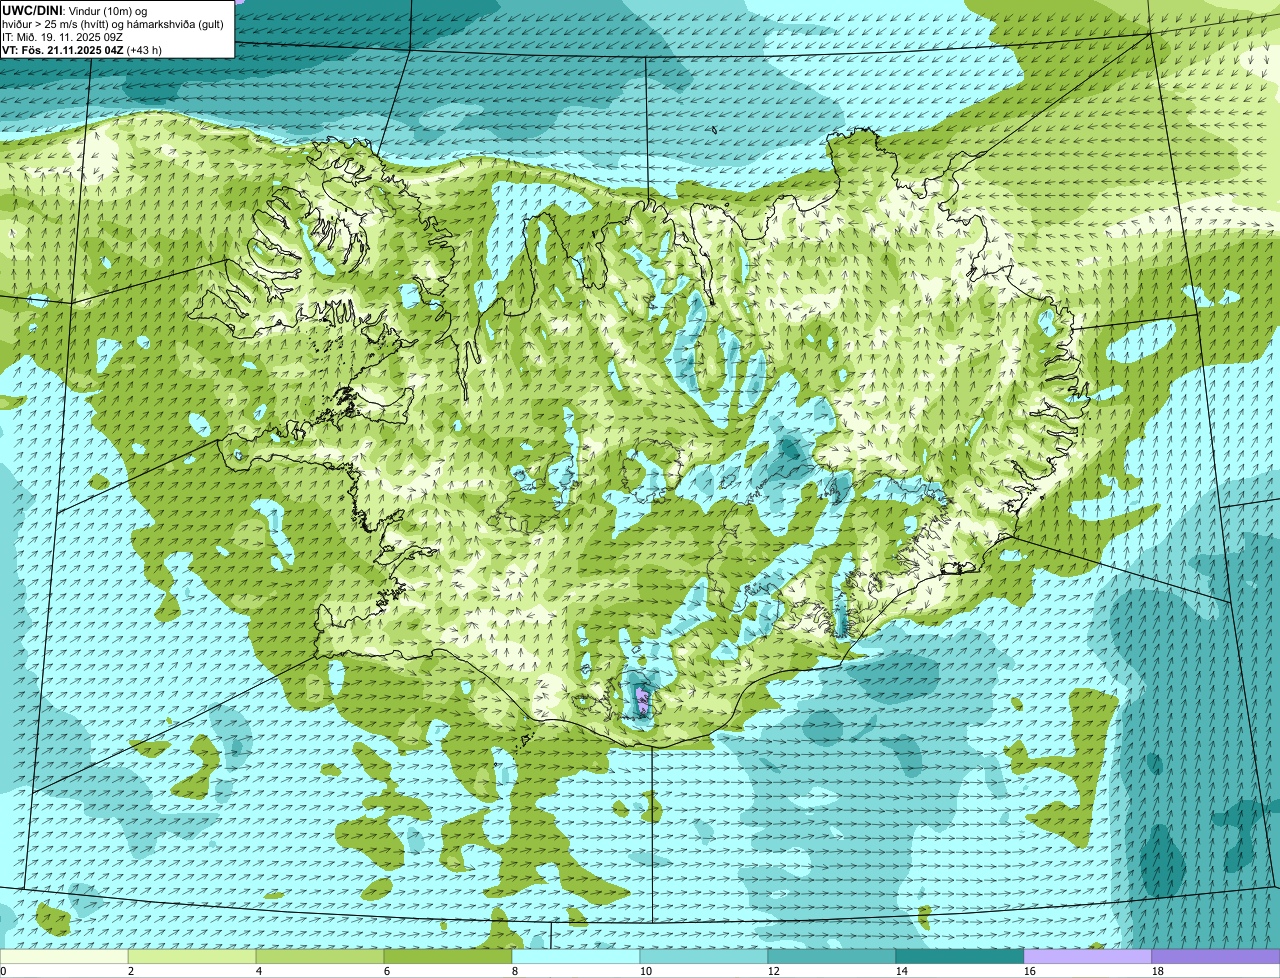This screenshot has height=978, width=1280.
Task: Click the light purple 16–18 colorbar swatch
Action: tap(1088, 957)
